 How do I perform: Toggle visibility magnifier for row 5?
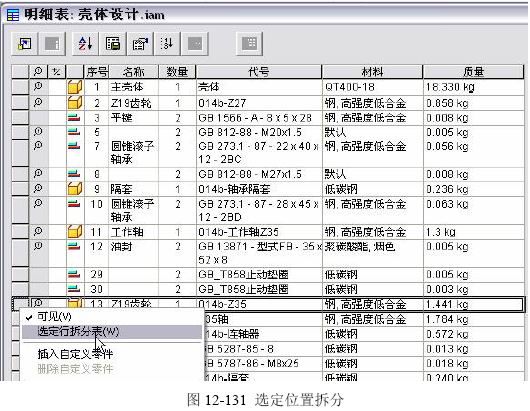tap(38, 131)
